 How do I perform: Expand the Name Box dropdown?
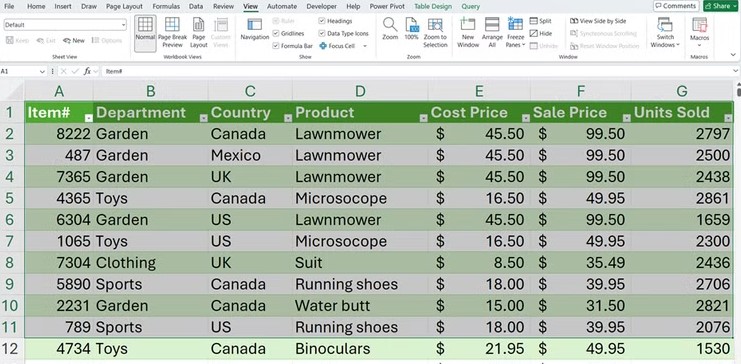43,71
